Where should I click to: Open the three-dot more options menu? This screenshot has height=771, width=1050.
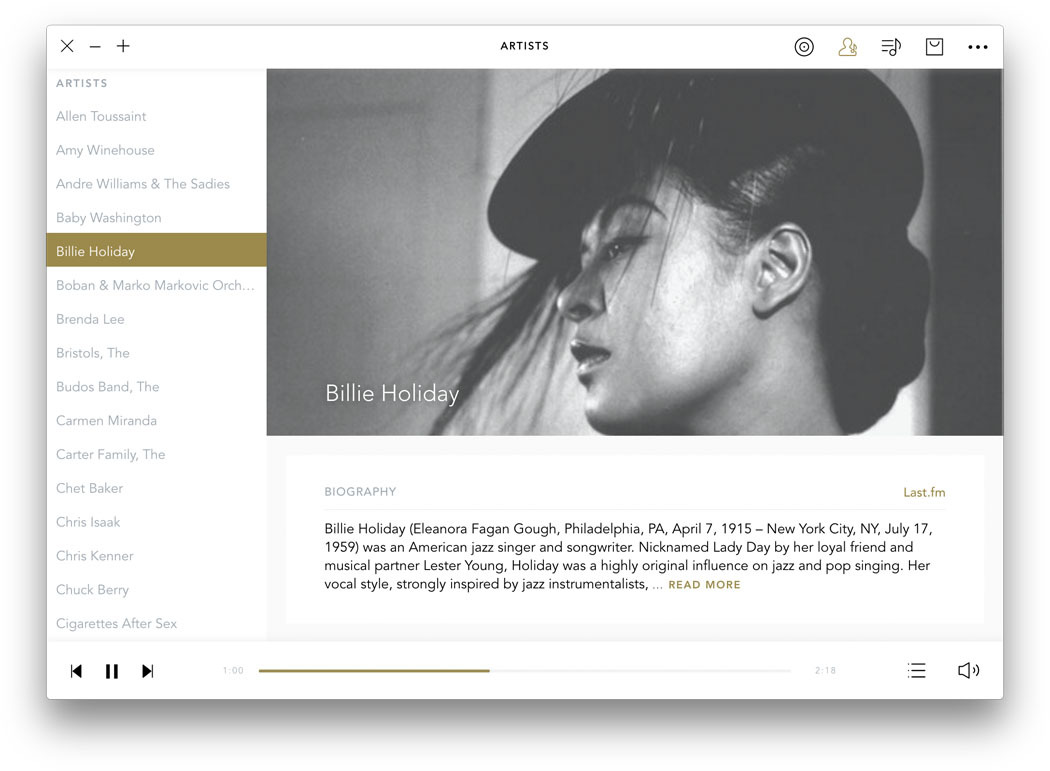coord(977,47)
